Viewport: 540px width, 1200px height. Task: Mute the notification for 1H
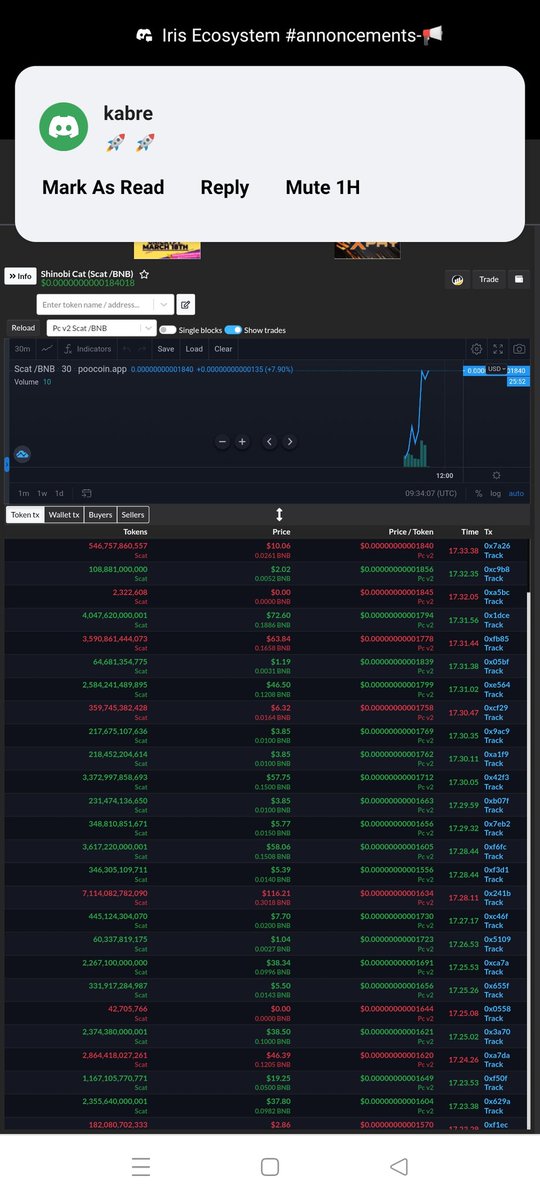tap(323, 187)
